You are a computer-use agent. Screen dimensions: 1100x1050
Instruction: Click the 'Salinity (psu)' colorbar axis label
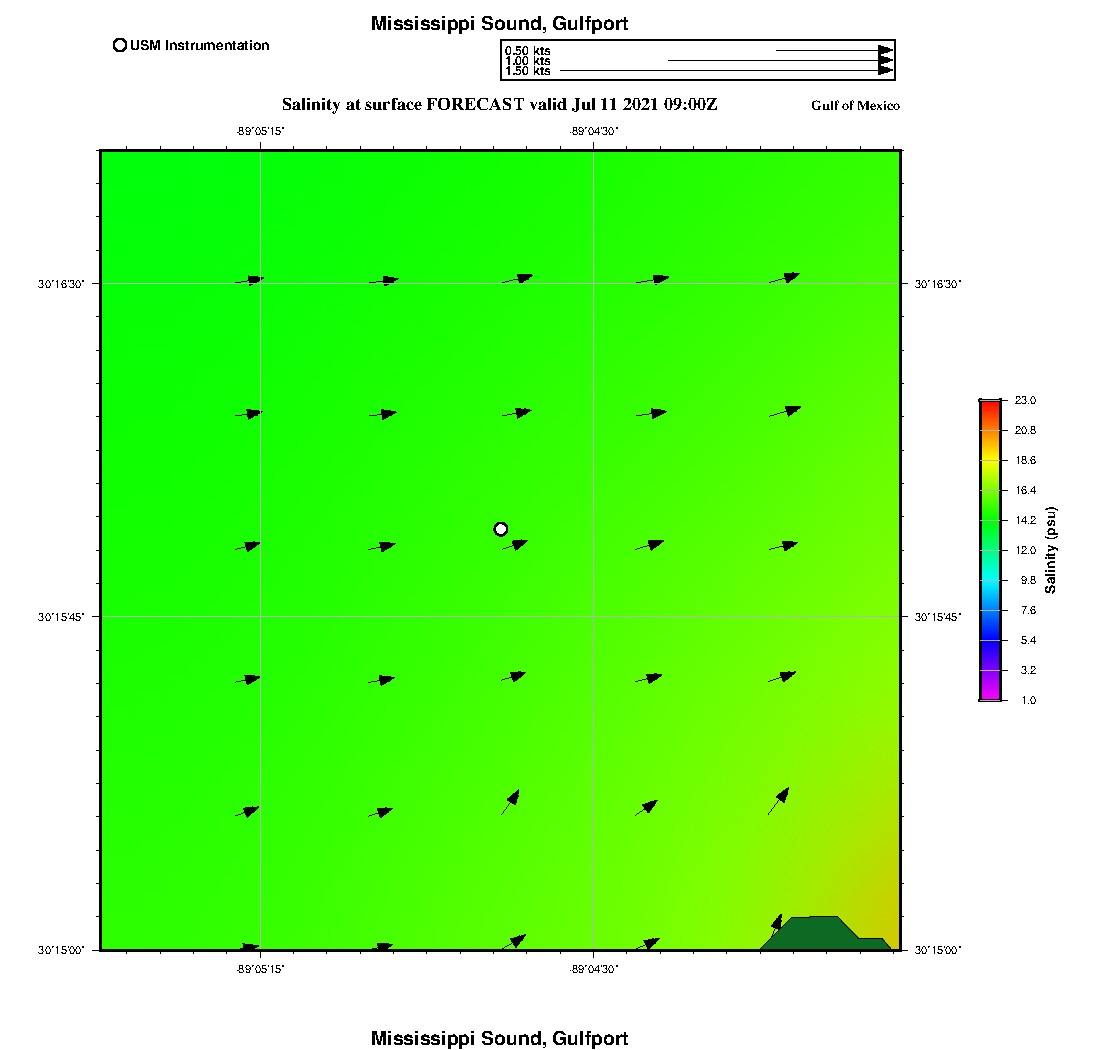point(1051,550)
